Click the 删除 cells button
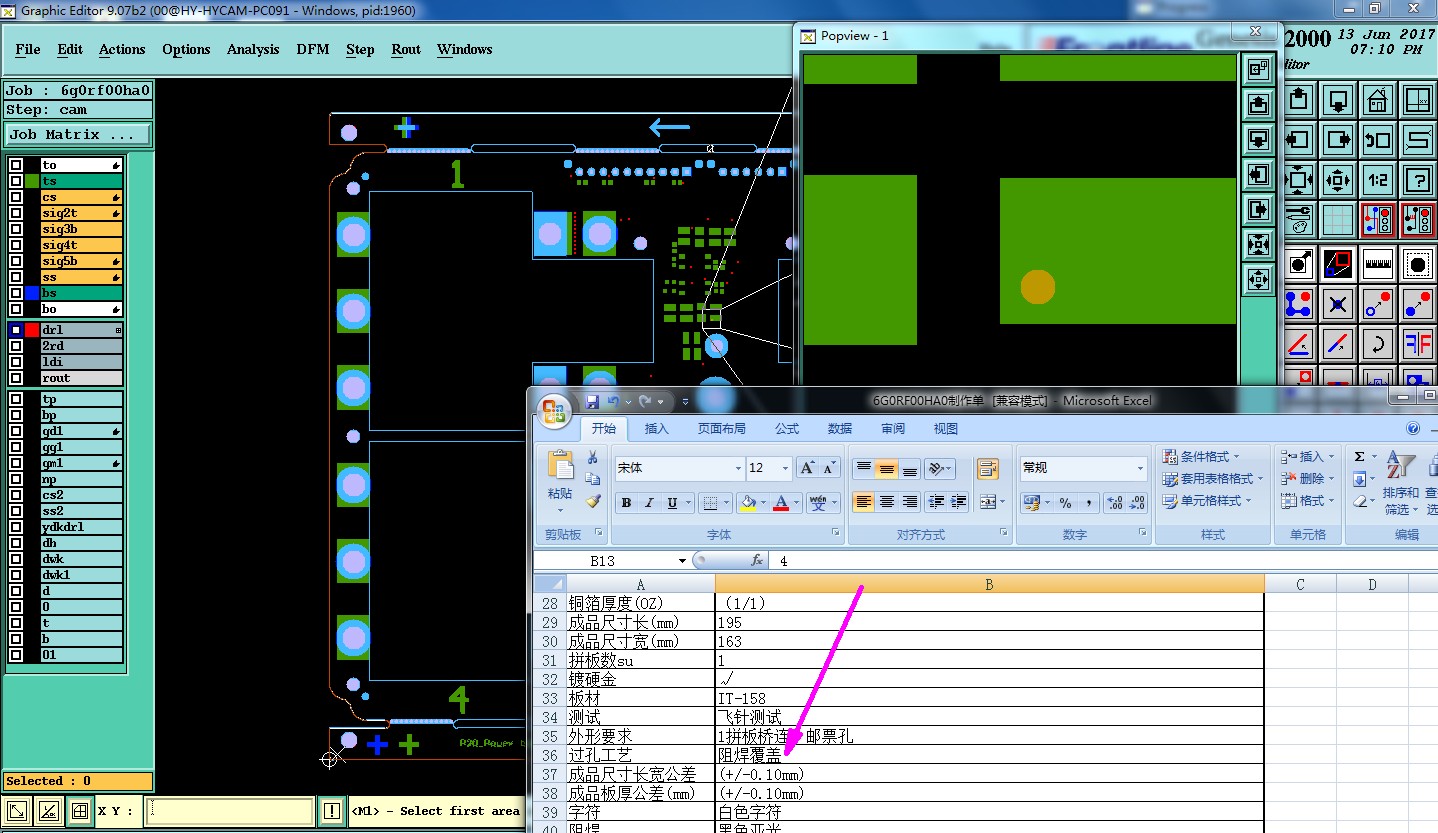Screen dimensions: 1438x833 pos(1307,479)
